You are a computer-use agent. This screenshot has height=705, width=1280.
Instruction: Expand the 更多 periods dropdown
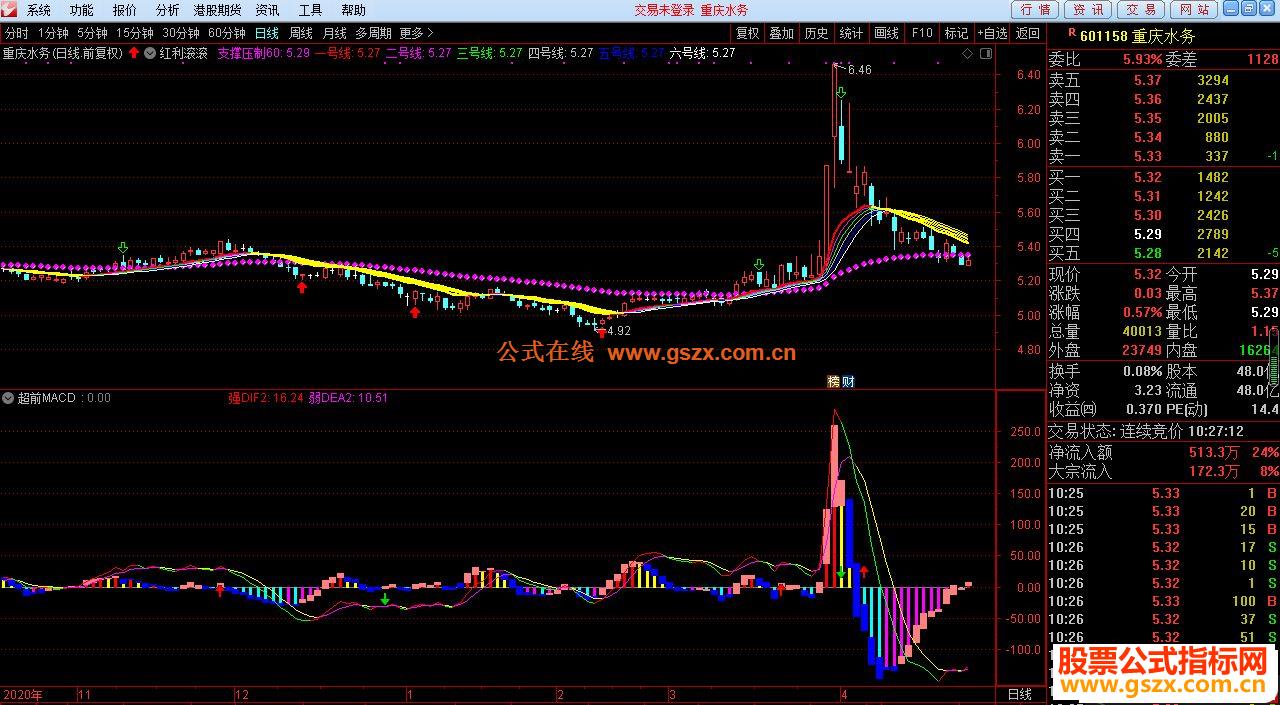point(417,32)
